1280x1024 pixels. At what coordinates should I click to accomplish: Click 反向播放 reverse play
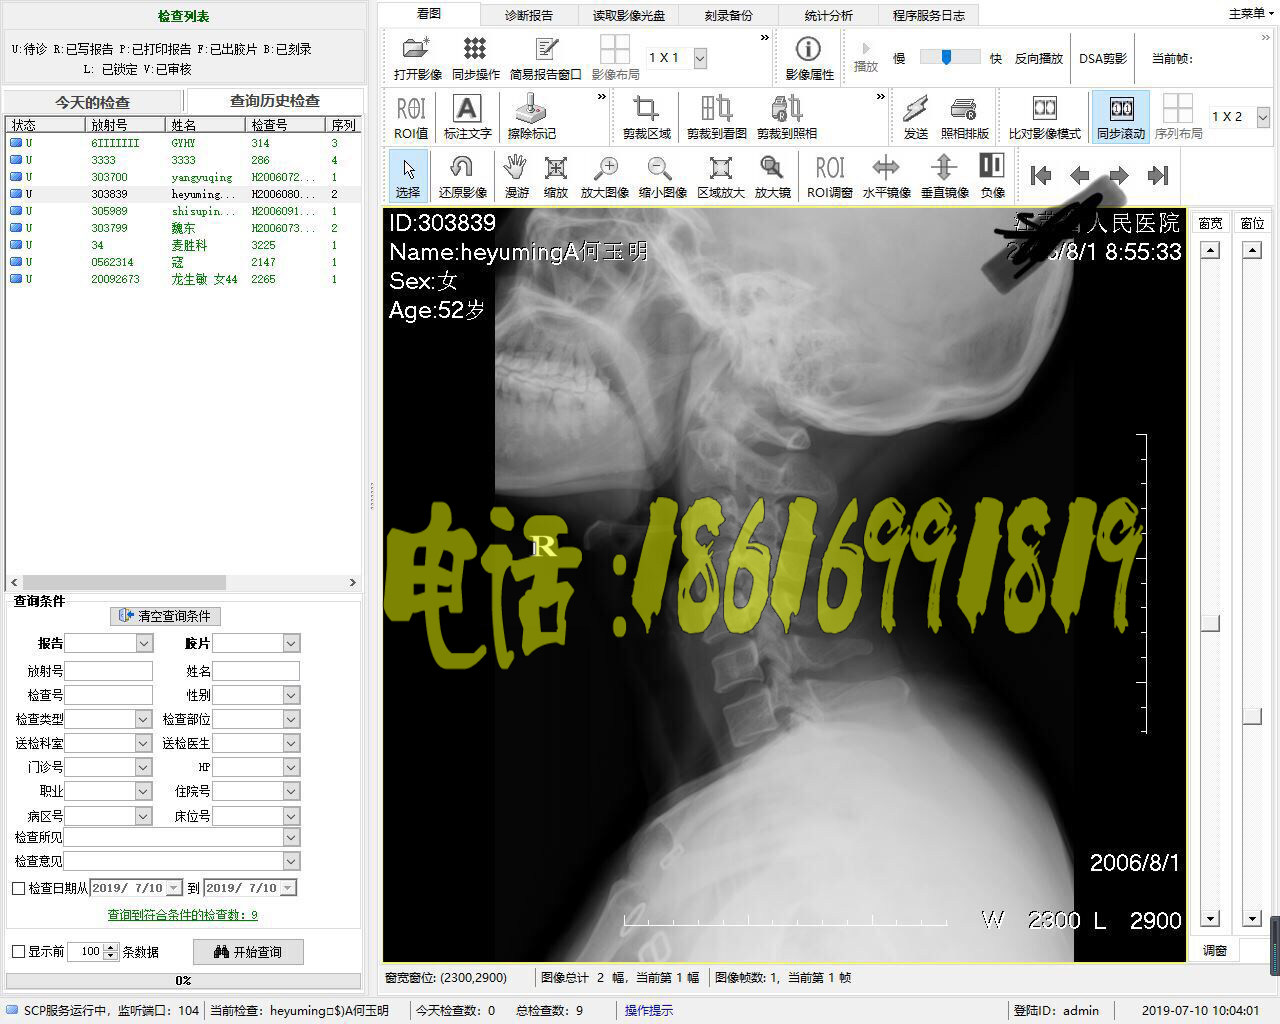[x=1038, y=59]
